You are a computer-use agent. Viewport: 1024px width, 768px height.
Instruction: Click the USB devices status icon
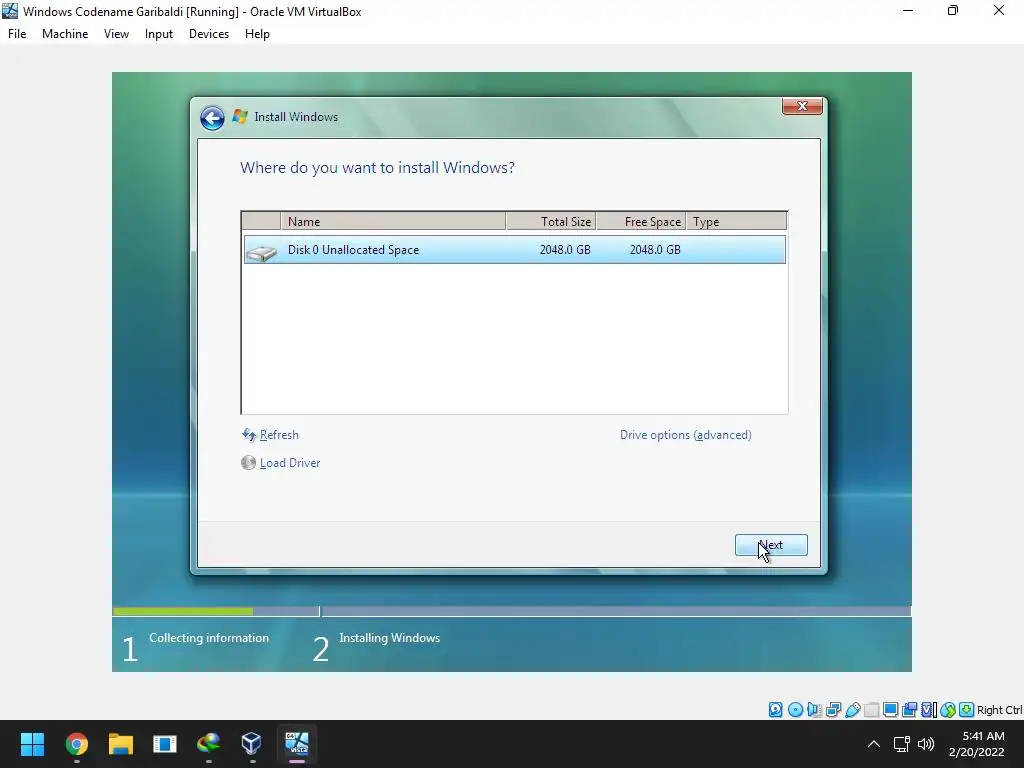pyautogui.click(x=852, y=710)
